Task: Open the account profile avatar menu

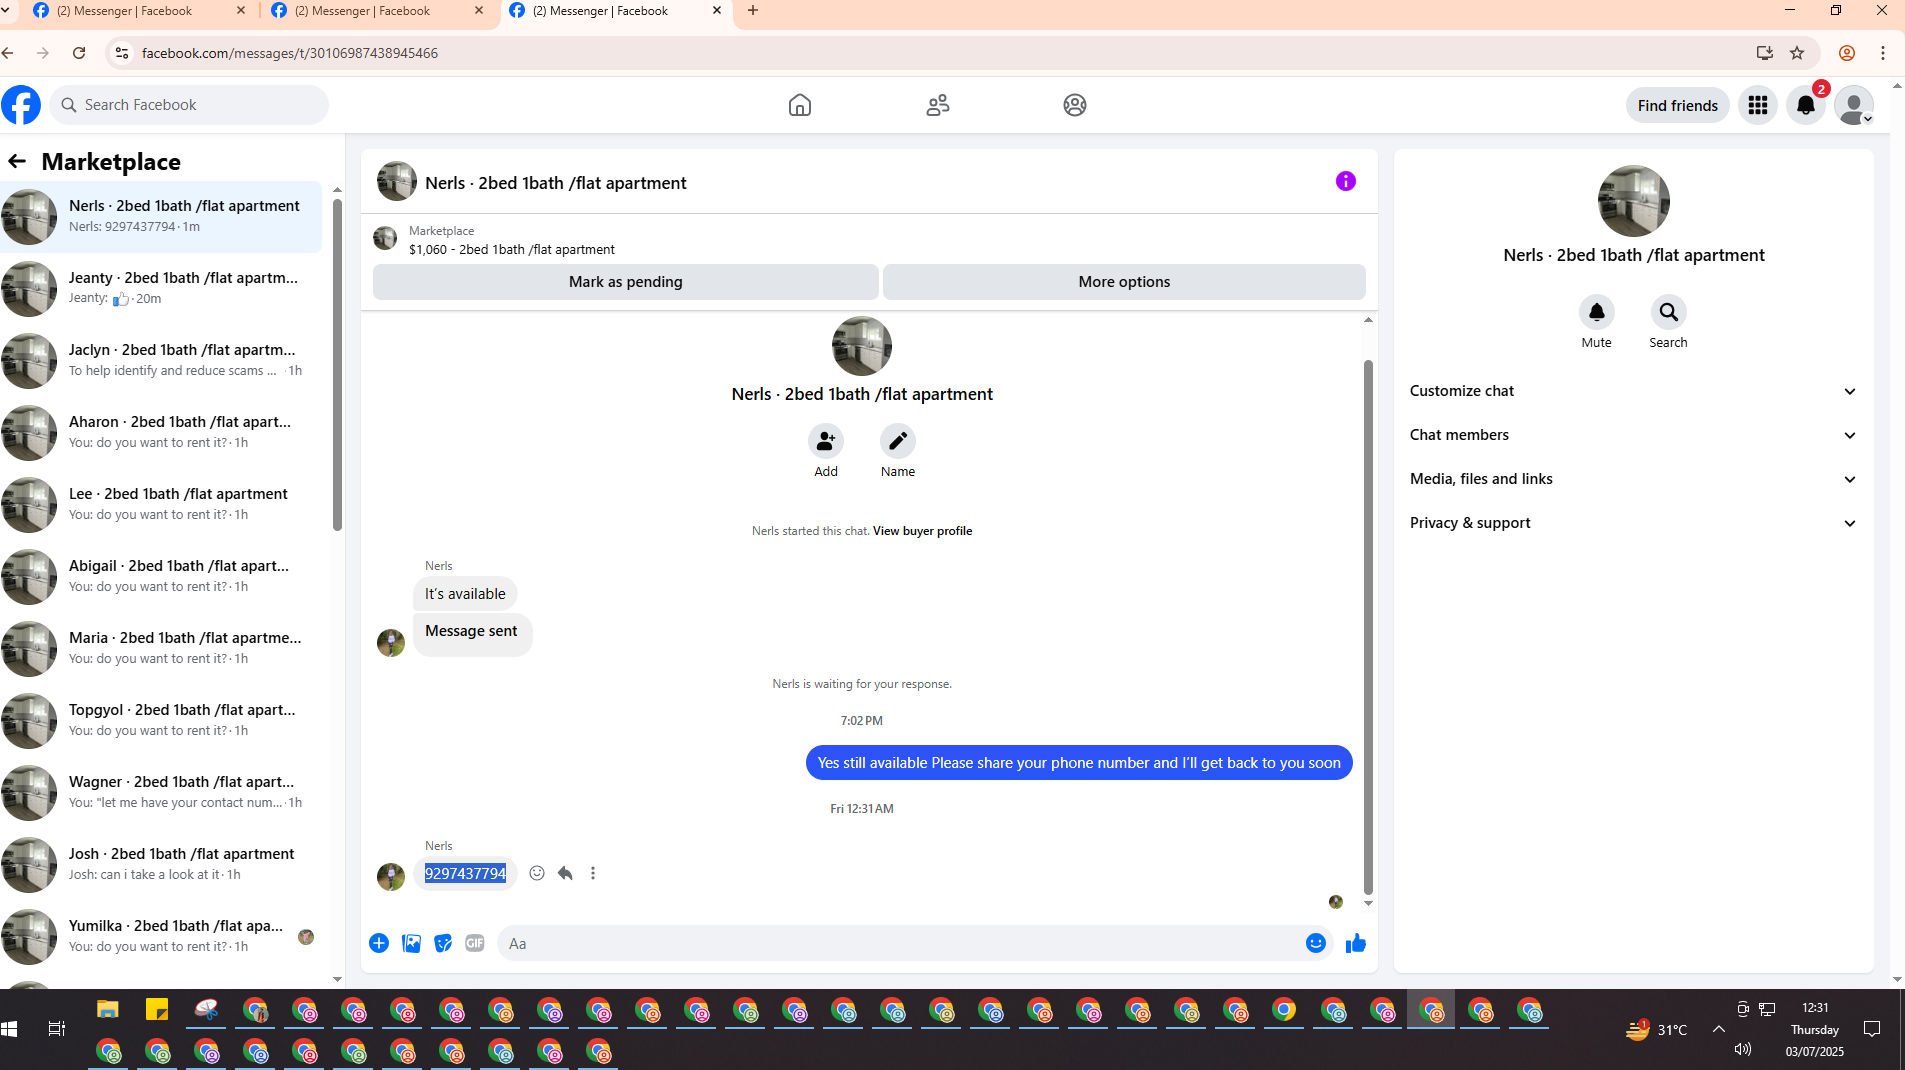Action: (1853, 105)
